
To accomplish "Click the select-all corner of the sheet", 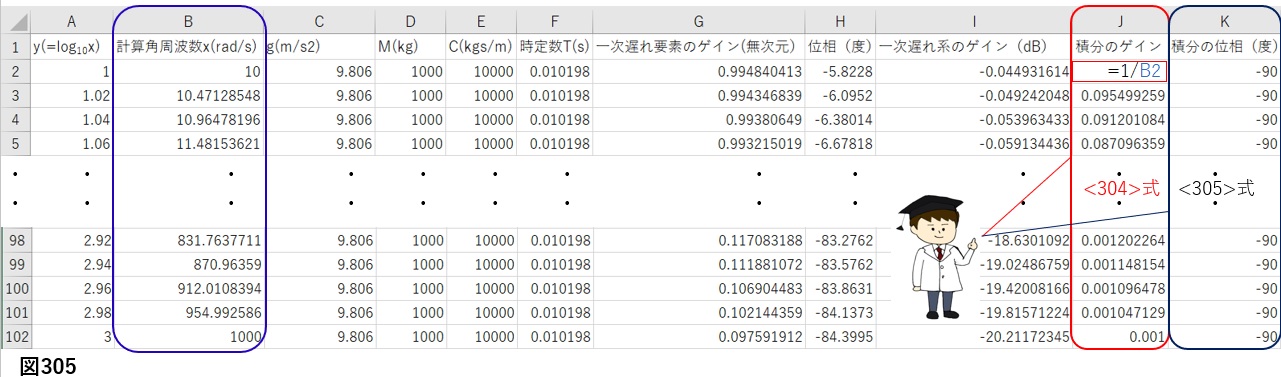I will [16, 21].
